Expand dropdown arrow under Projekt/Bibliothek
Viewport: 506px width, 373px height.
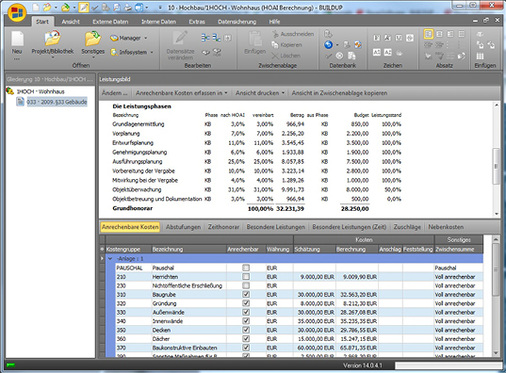pyautogui.click(x=53, y=58)
